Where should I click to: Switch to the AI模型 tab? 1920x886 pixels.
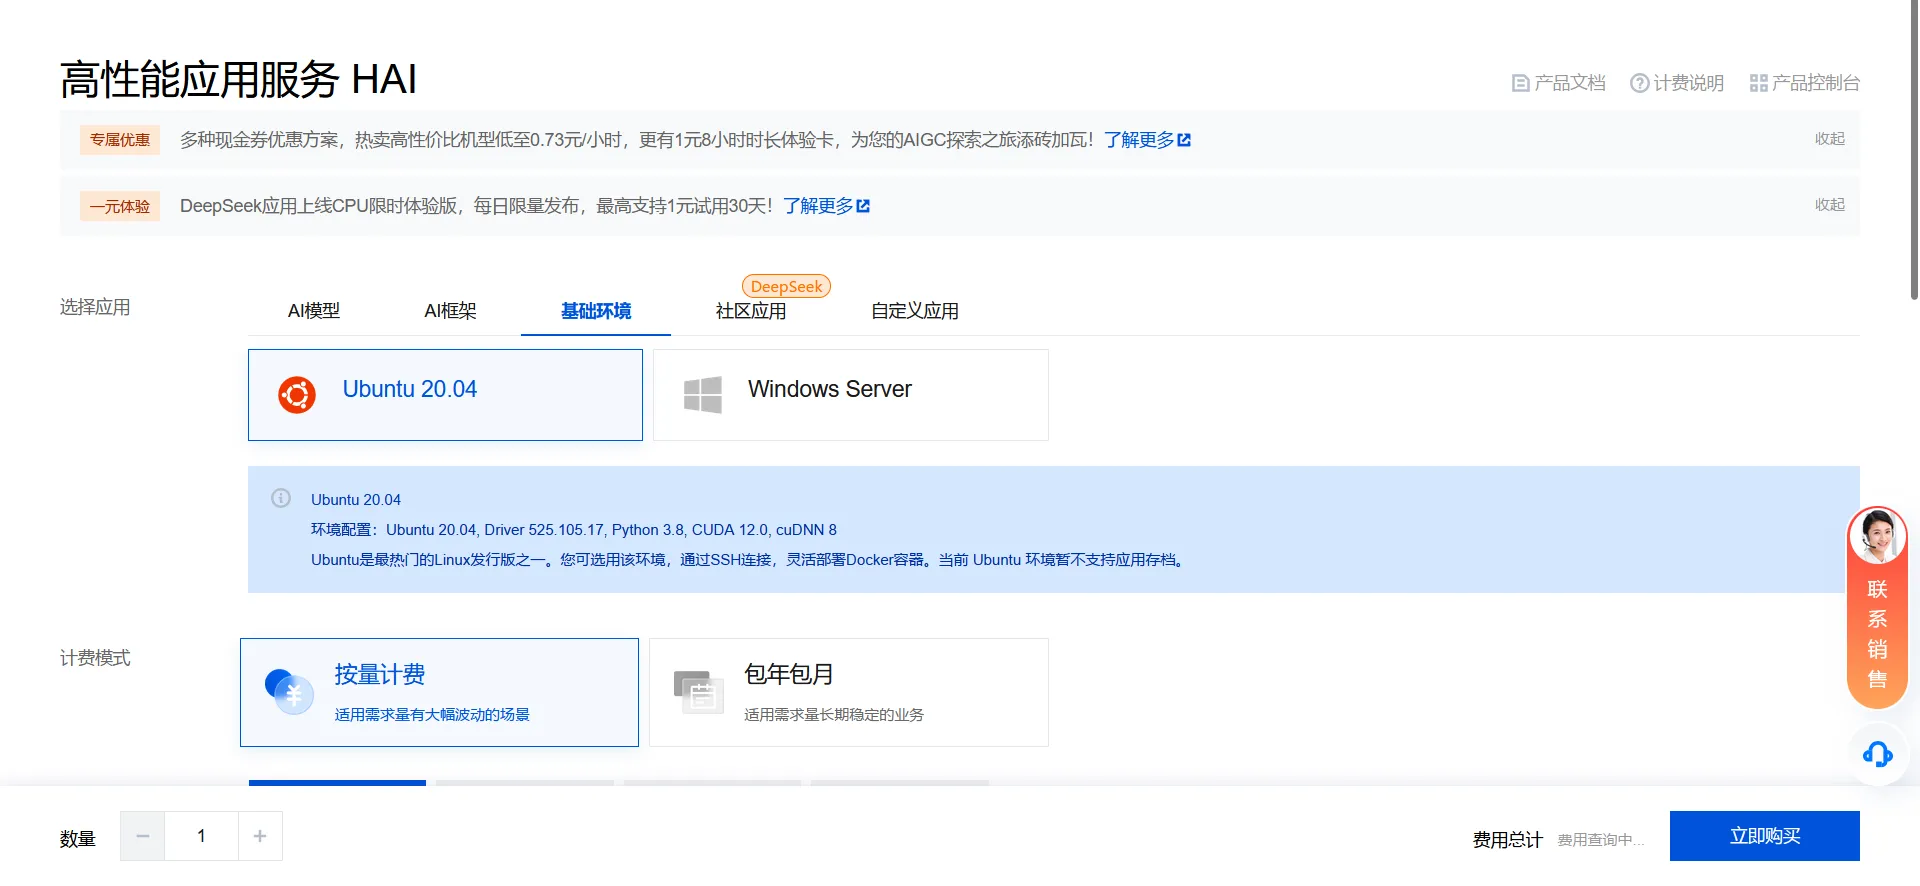314,311
